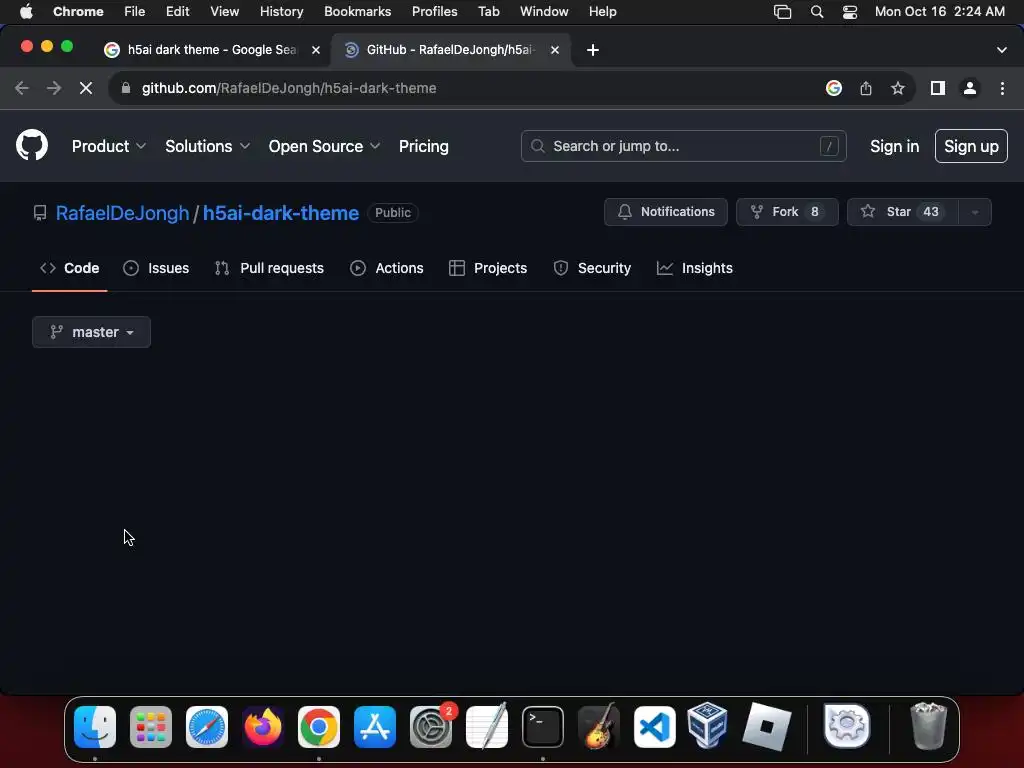The image size is (1024, 768).
Task: Switch to the Pull requests tab
Action: (x=269, y=268)
